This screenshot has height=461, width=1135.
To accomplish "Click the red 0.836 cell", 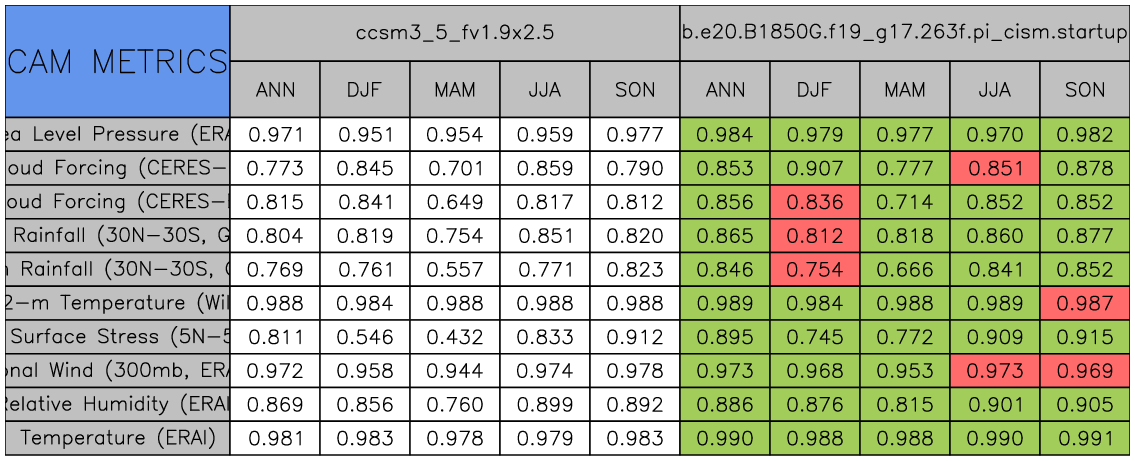I will 814,202.
